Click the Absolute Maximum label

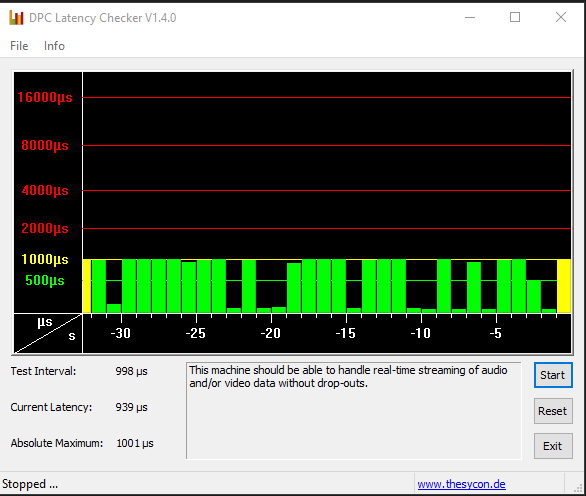click(57, 443)
